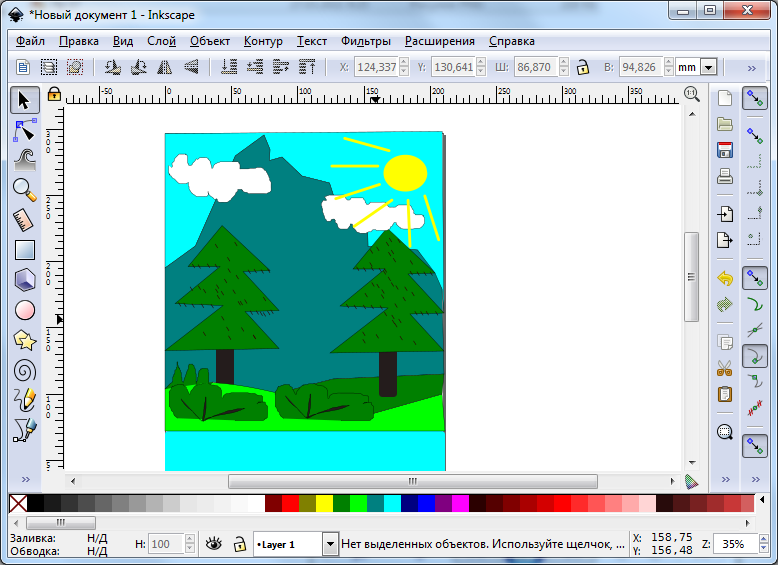The width and height of the screenshot is (778, 565).
Task: Raise selection one step
Action: pyautogui.click(x=281, y=67)
